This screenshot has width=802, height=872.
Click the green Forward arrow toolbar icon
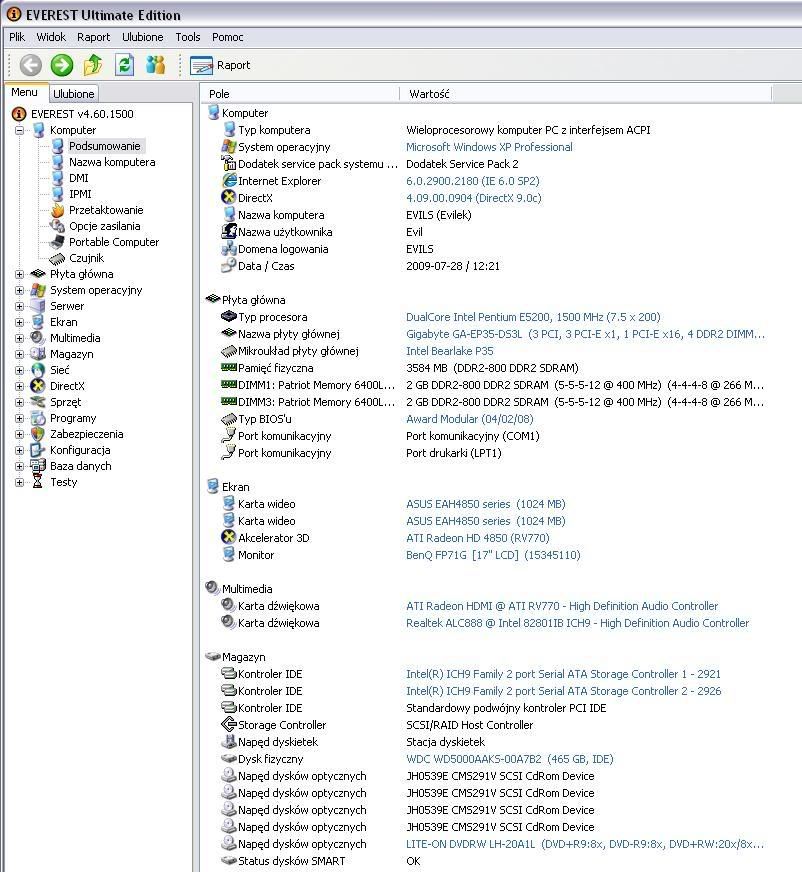(x=62, y=65)
